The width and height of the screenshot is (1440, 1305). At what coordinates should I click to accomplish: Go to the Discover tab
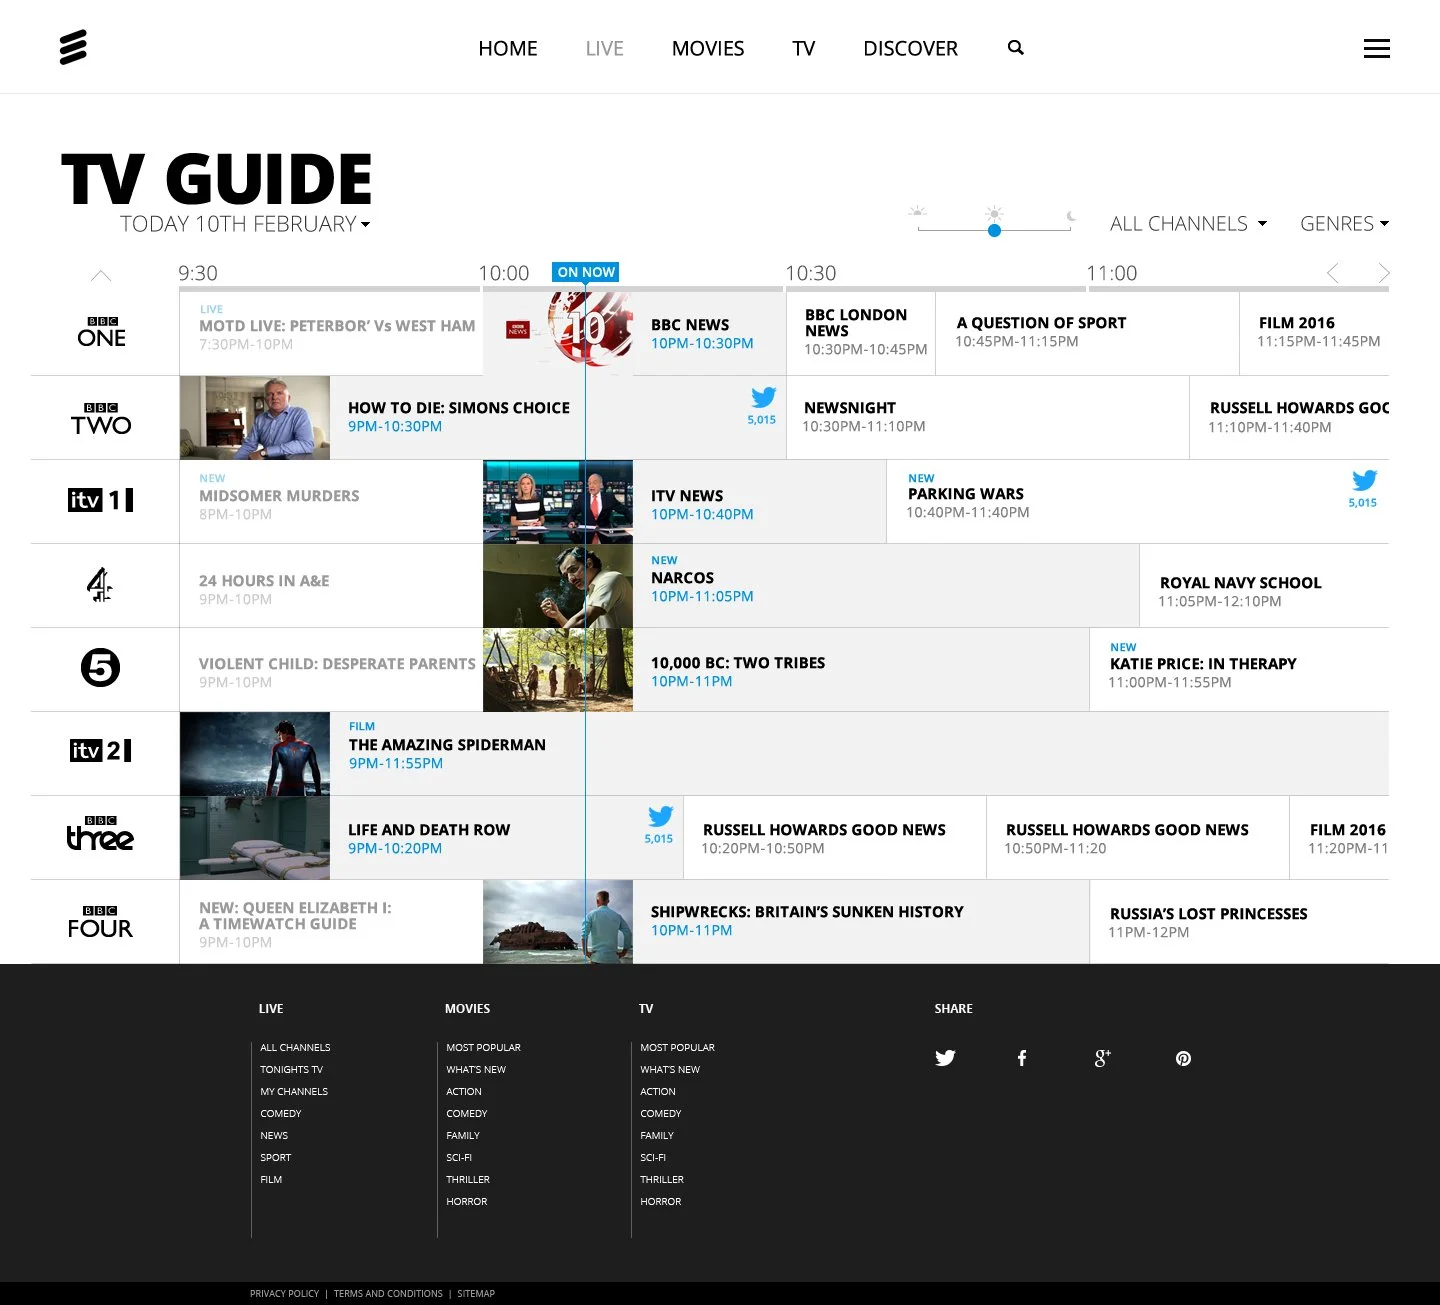[x=910, y=48]
